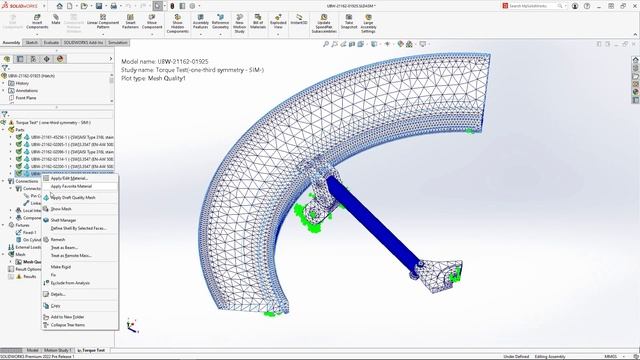Image resolution: width=640 pixels, height=360 pixels.
Task: Select Apply Draft Quality Mesh
Action: click(x=80, y=198)
